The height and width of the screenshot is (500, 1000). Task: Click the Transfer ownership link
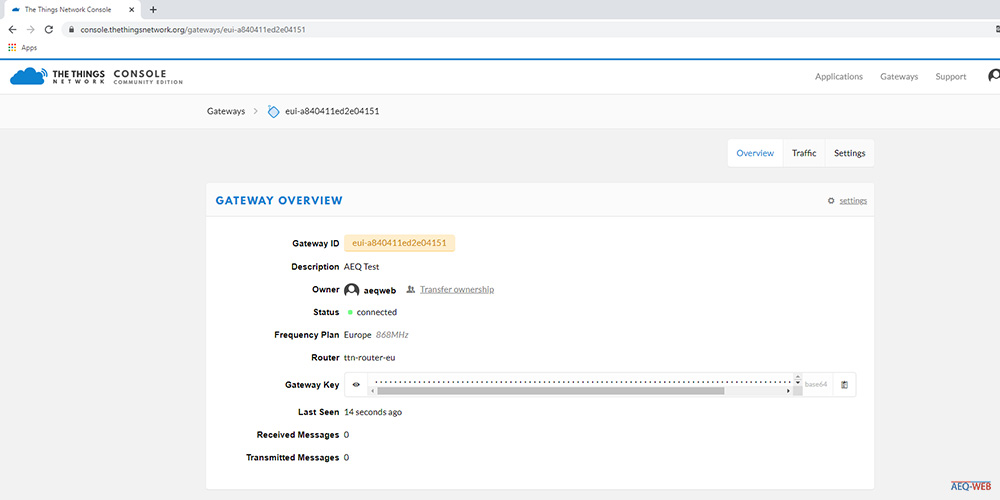pyautogui.click(x=457, y=290)
